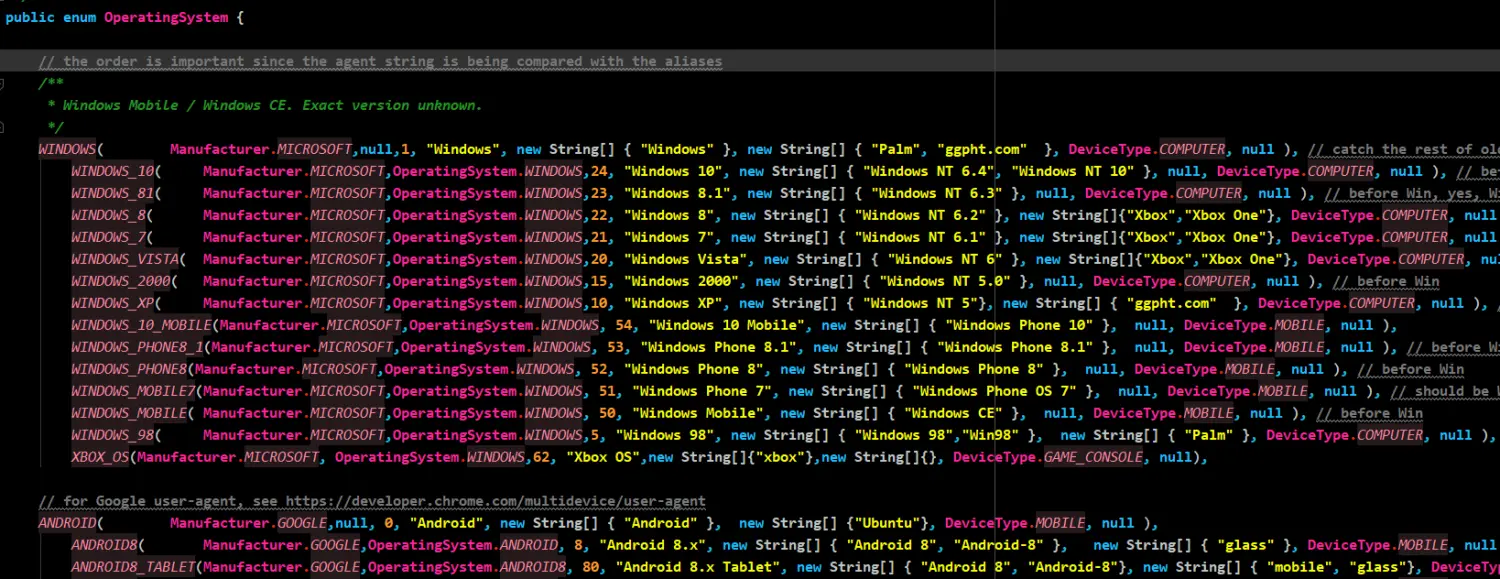Viewport: 1500px width, 579px height.
Task: Click the "Windows Vista" string literal
Action: pos(686,259)
